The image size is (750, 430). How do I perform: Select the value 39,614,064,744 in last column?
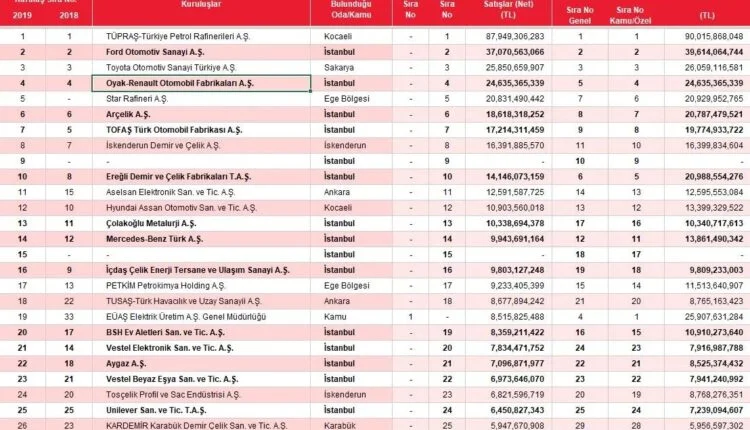pyautogui.click(x=714, y=52)
